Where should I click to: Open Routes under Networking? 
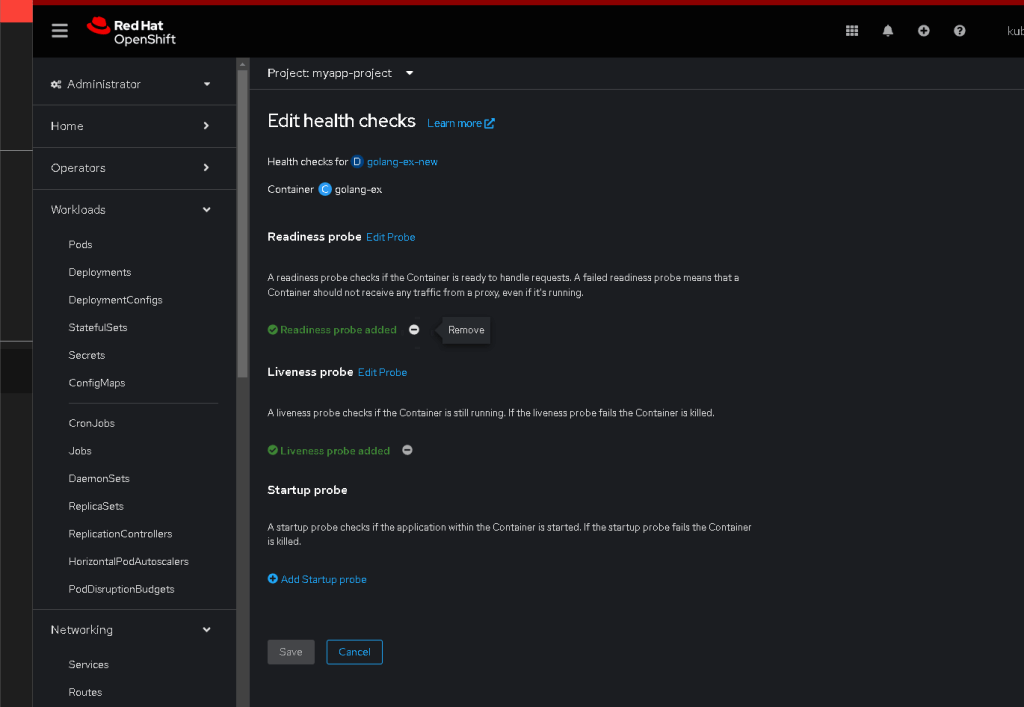tap(86, 692)
